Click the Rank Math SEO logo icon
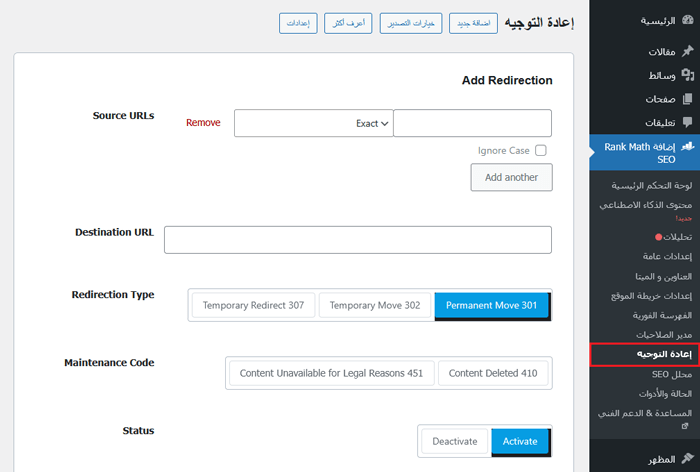Viewport: 700px width, 472px height. [688, 146]
